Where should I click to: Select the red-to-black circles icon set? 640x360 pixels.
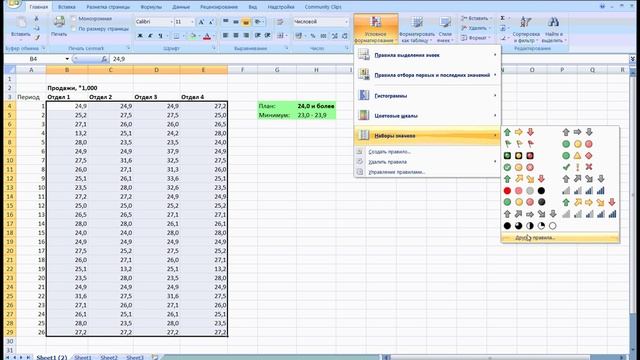pyautogui.click(x=524, y=191)
